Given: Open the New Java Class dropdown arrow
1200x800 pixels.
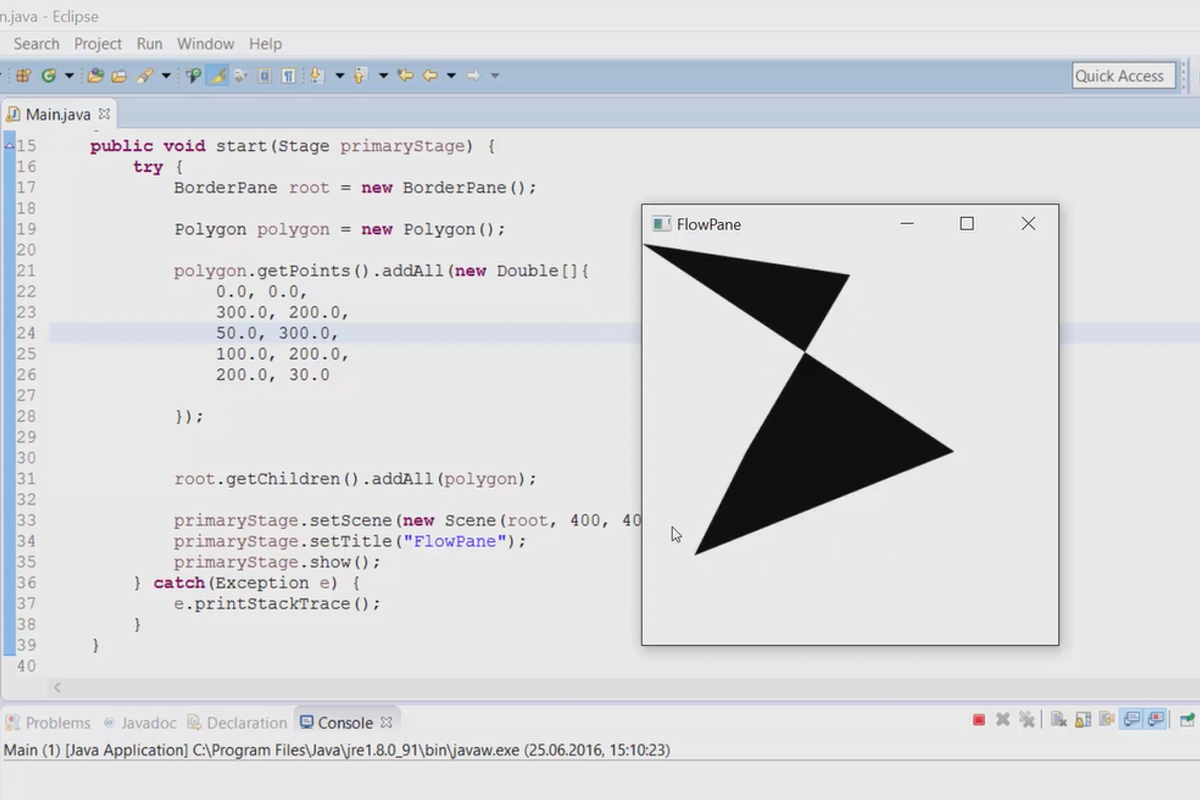Looking at the screenshot, I should [69, 75].
